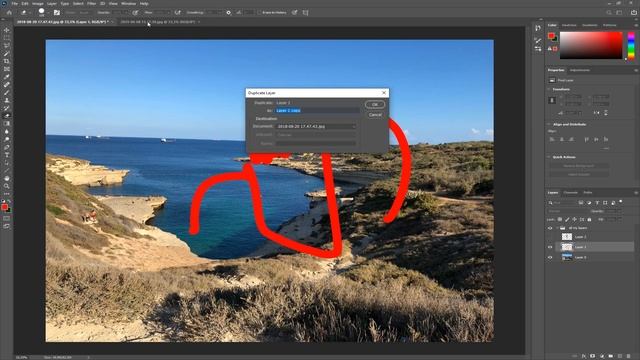The width and height of the screenshot is (640, 360).
Task: Open the Layer menu
Action: (x=52, y=4)
